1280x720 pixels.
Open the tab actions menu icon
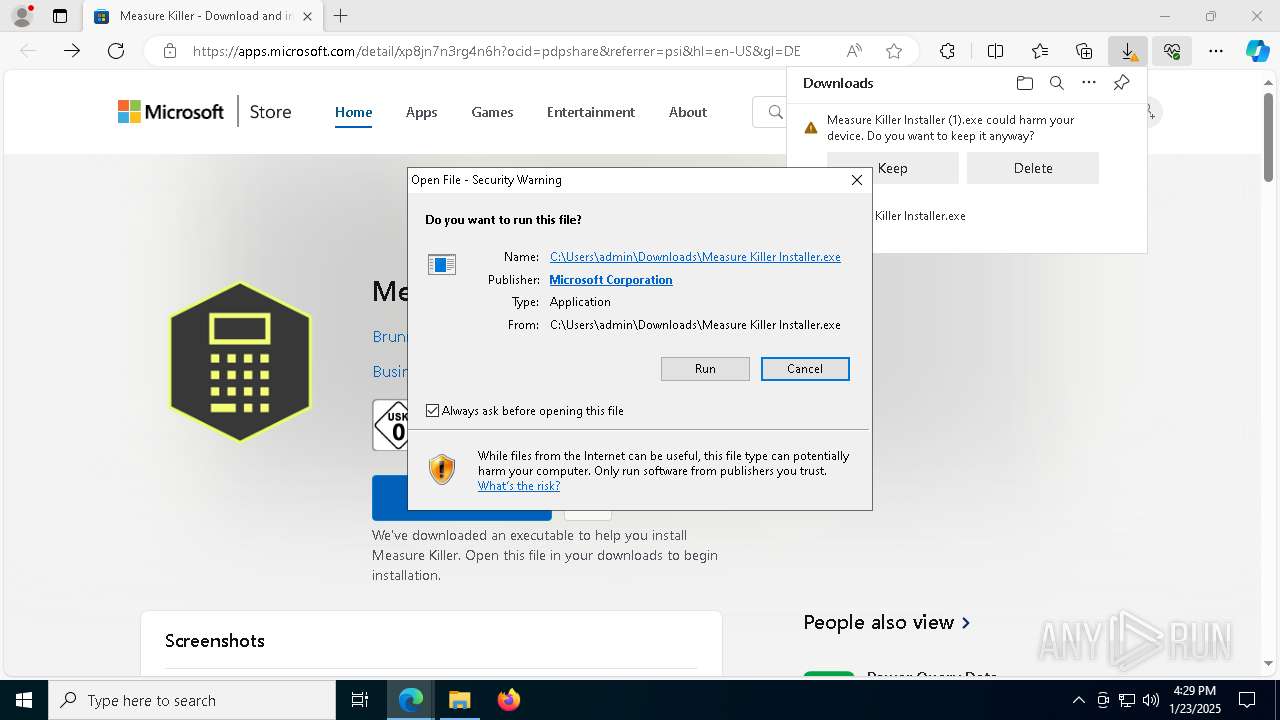coord(60,16)
